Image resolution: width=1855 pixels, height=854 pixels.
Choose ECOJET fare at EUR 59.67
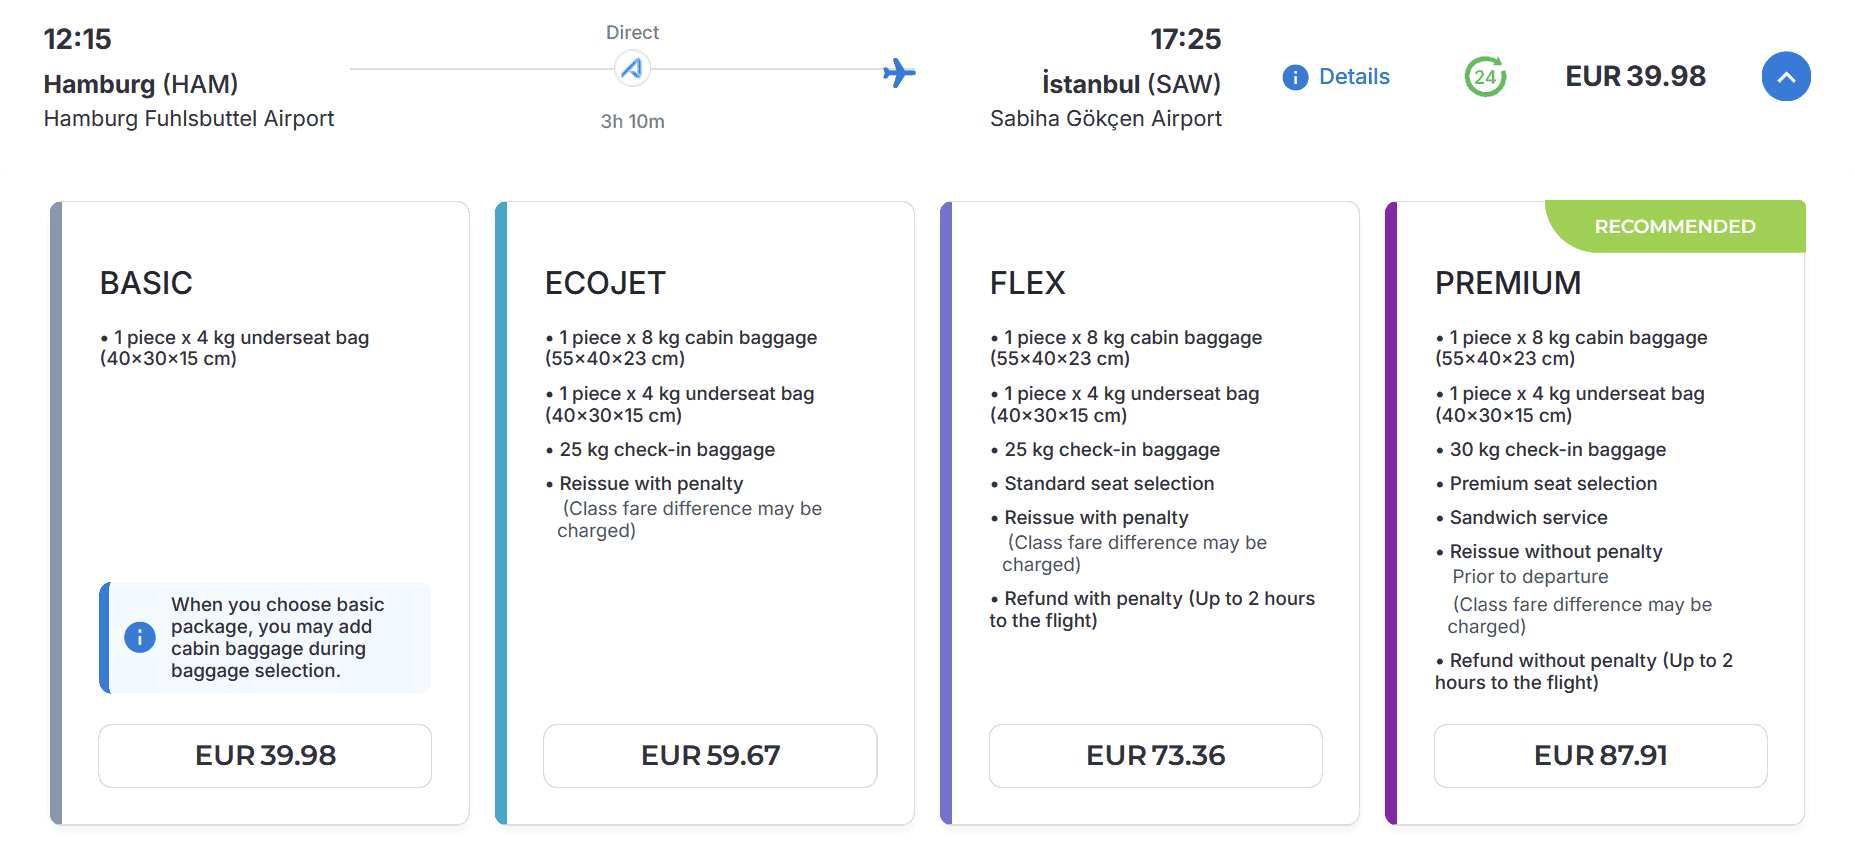[710, 756]
